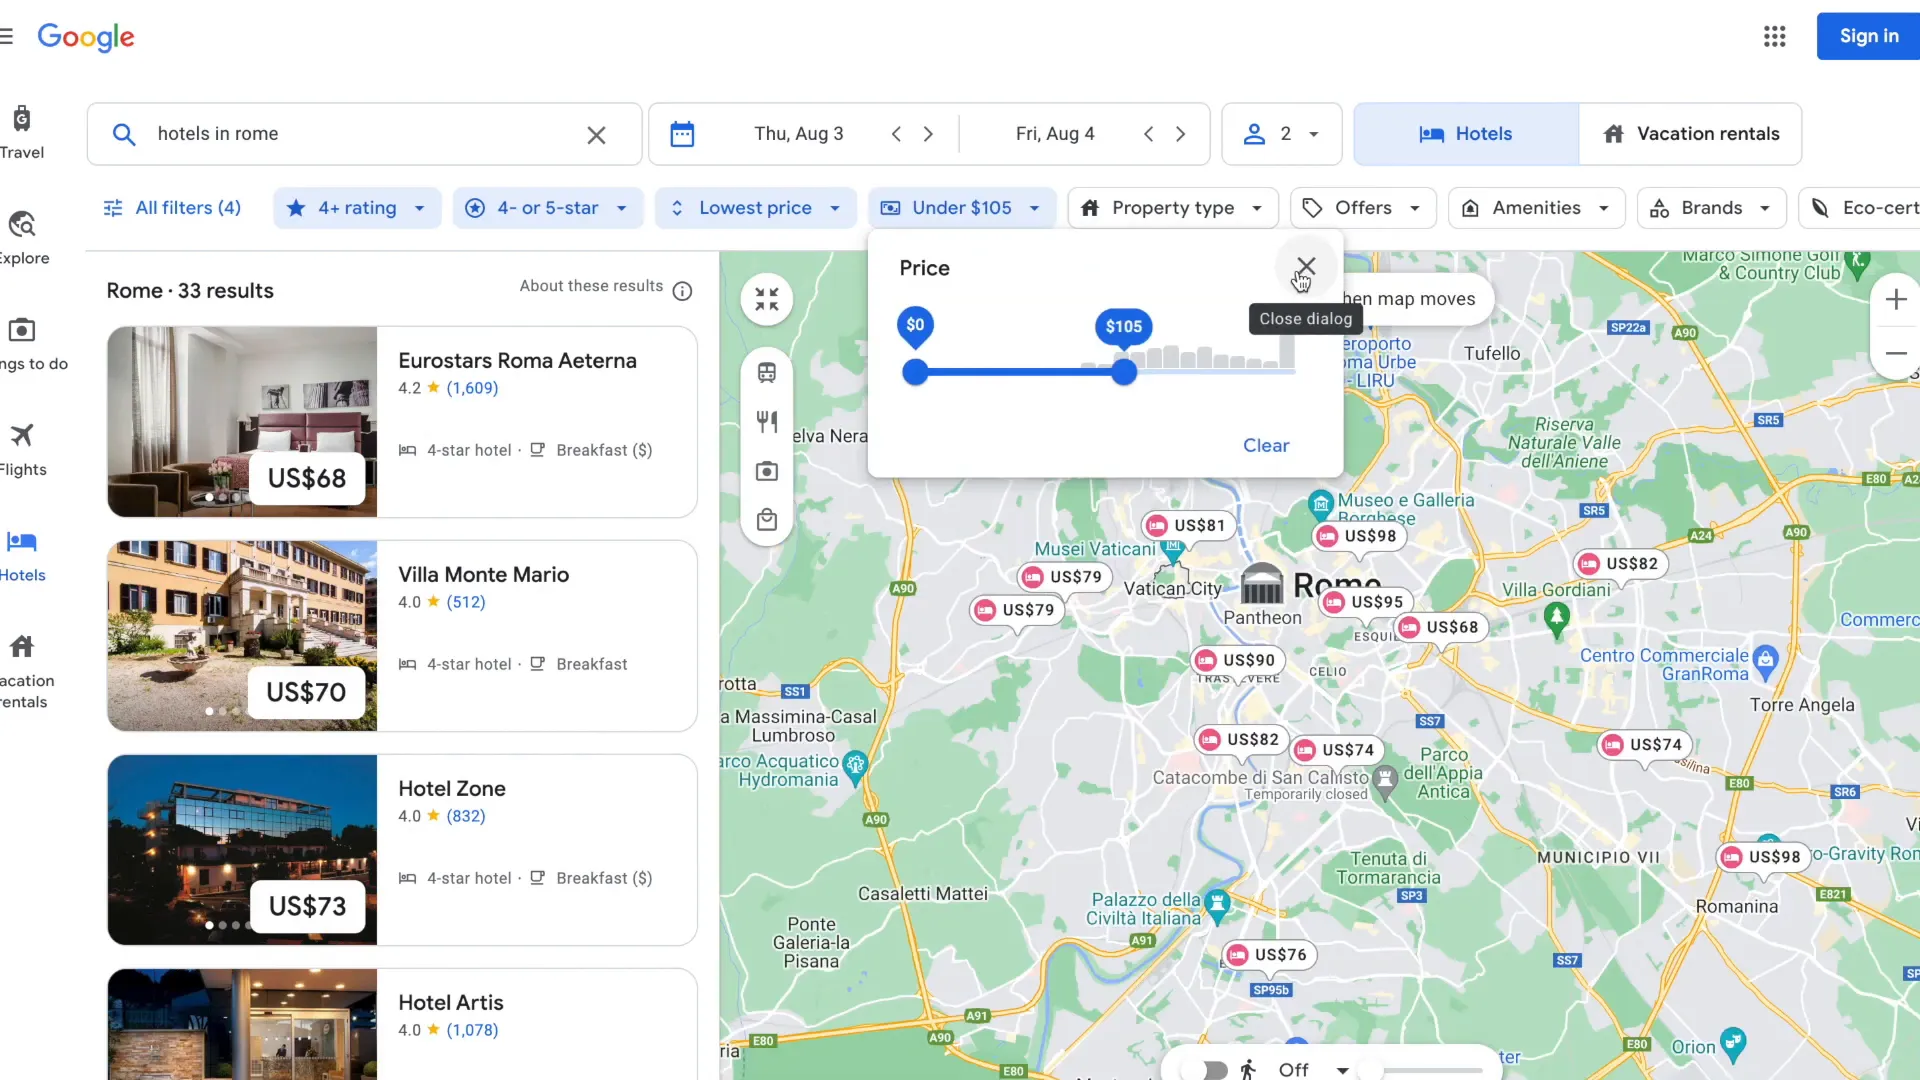The height and width of the screenshot is (1080, 1920).
Task: Click the Orion map marker
Action: tap(1733, 1043)
